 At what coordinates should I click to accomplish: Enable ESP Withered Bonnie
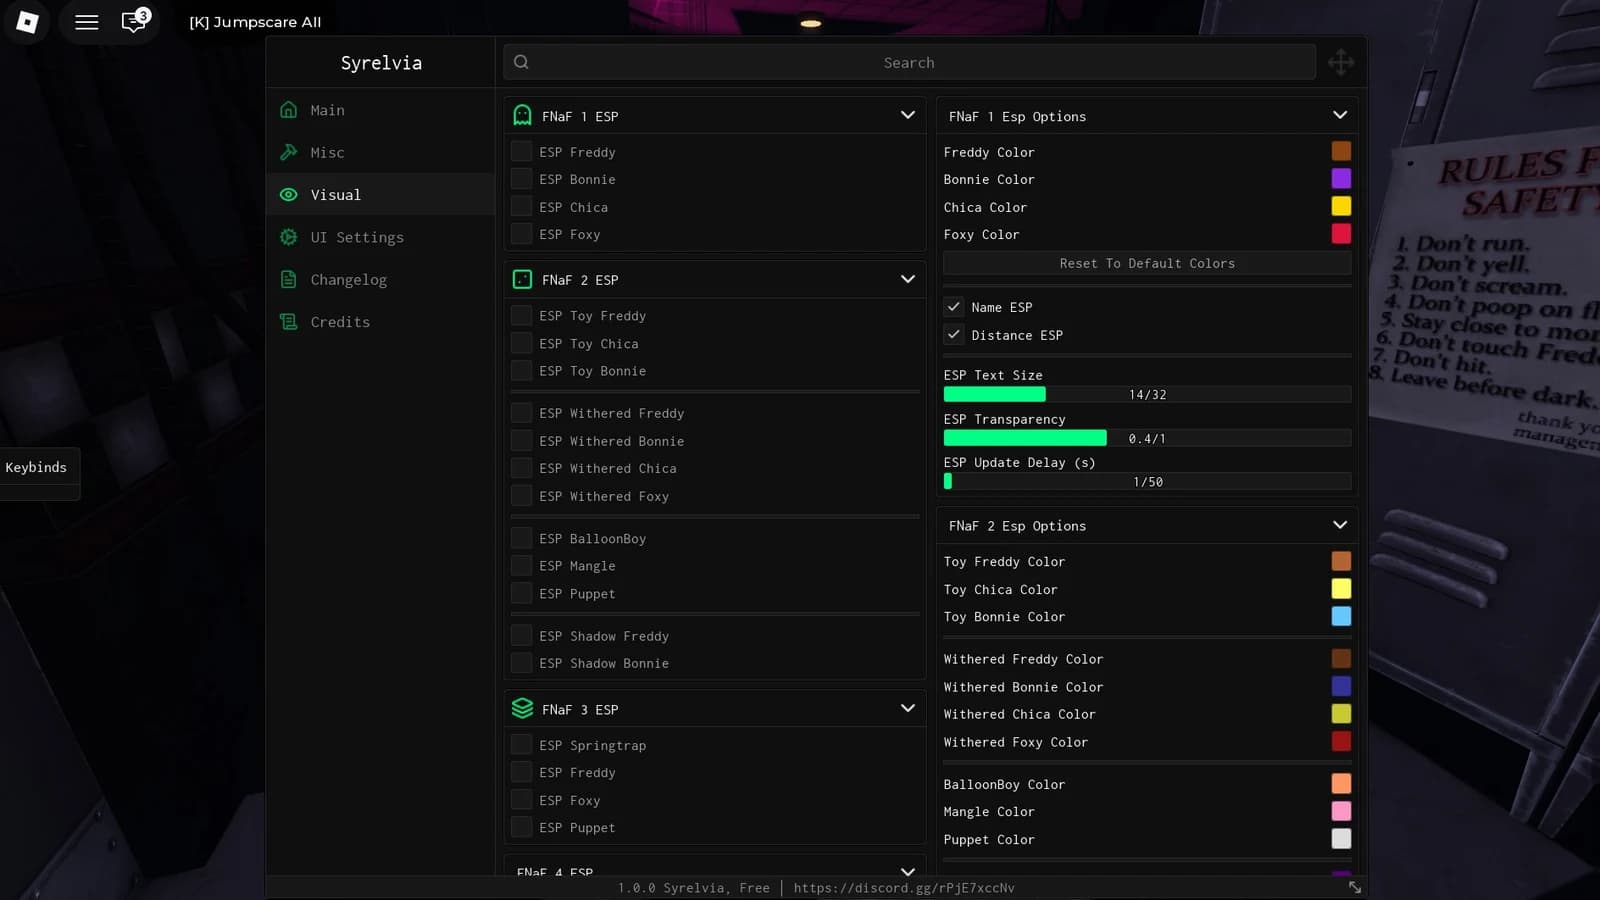tap(521, 441)
